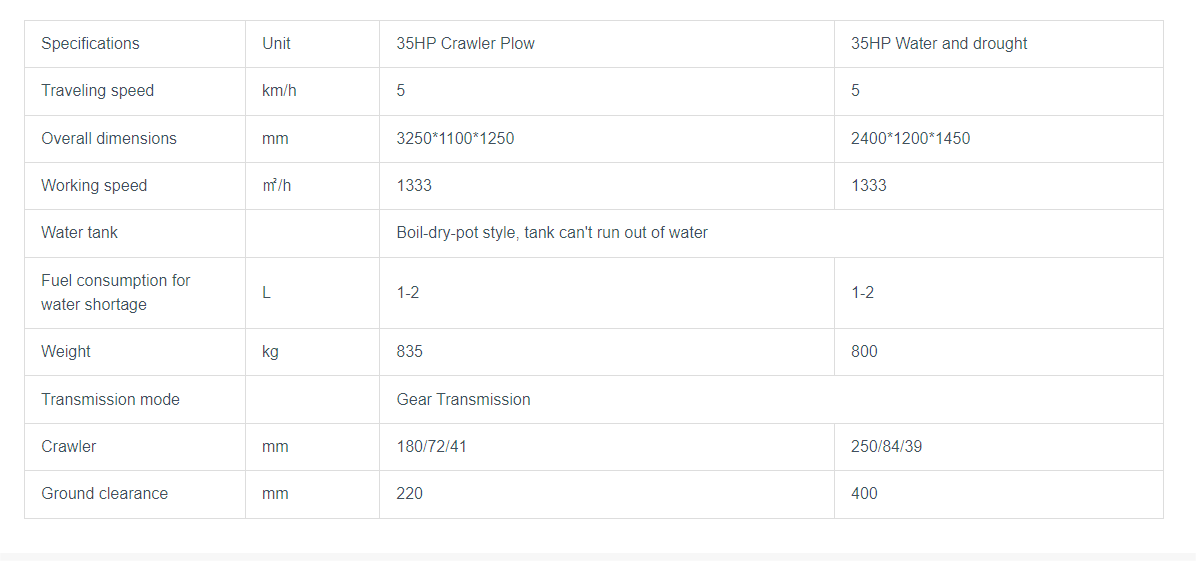Image resolution: width=1196 pixels, height=561 pixels.
Task: Click the kg unit cell
Action: point(270,352)
